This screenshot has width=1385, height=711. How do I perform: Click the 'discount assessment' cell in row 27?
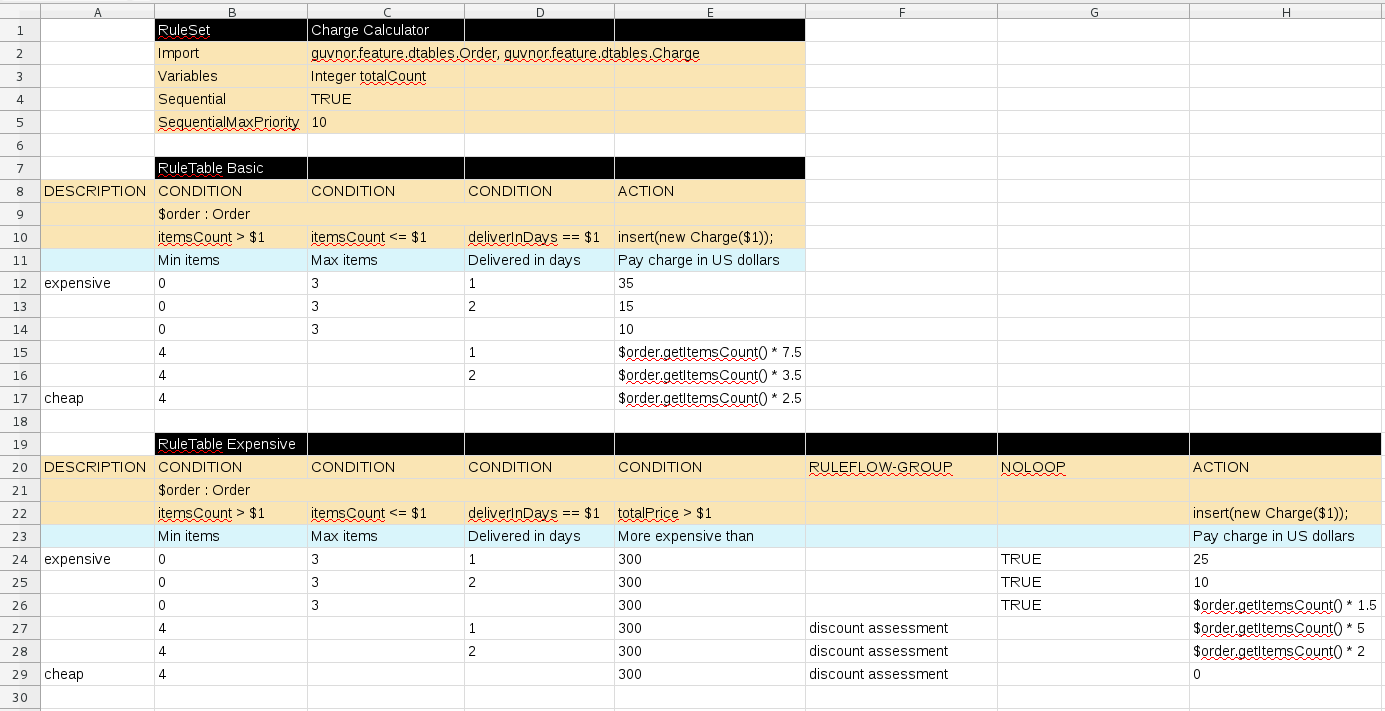[x=880, y=628]
